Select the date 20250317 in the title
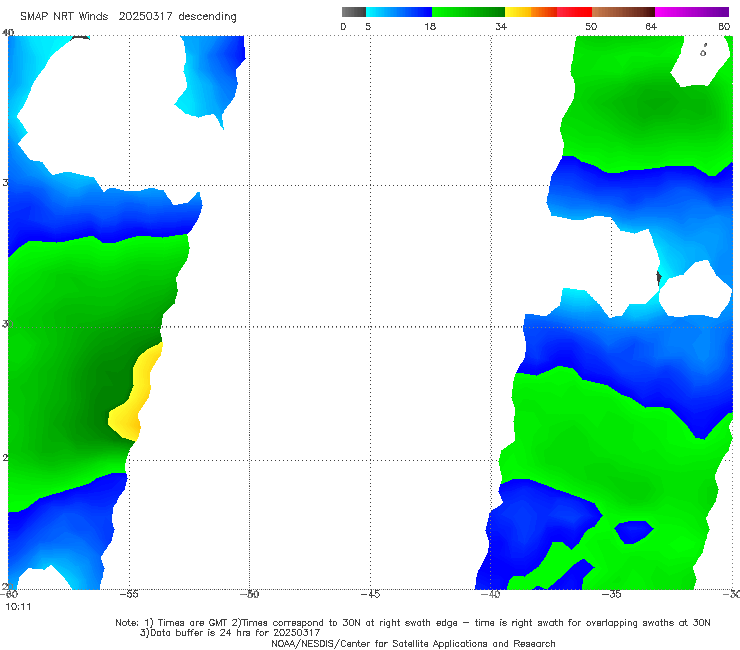740x650 pixels. pos(145,16)
